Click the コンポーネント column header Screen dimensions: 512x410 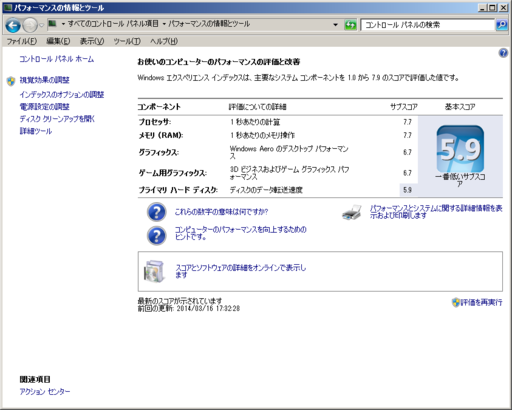tap(159, 107)
